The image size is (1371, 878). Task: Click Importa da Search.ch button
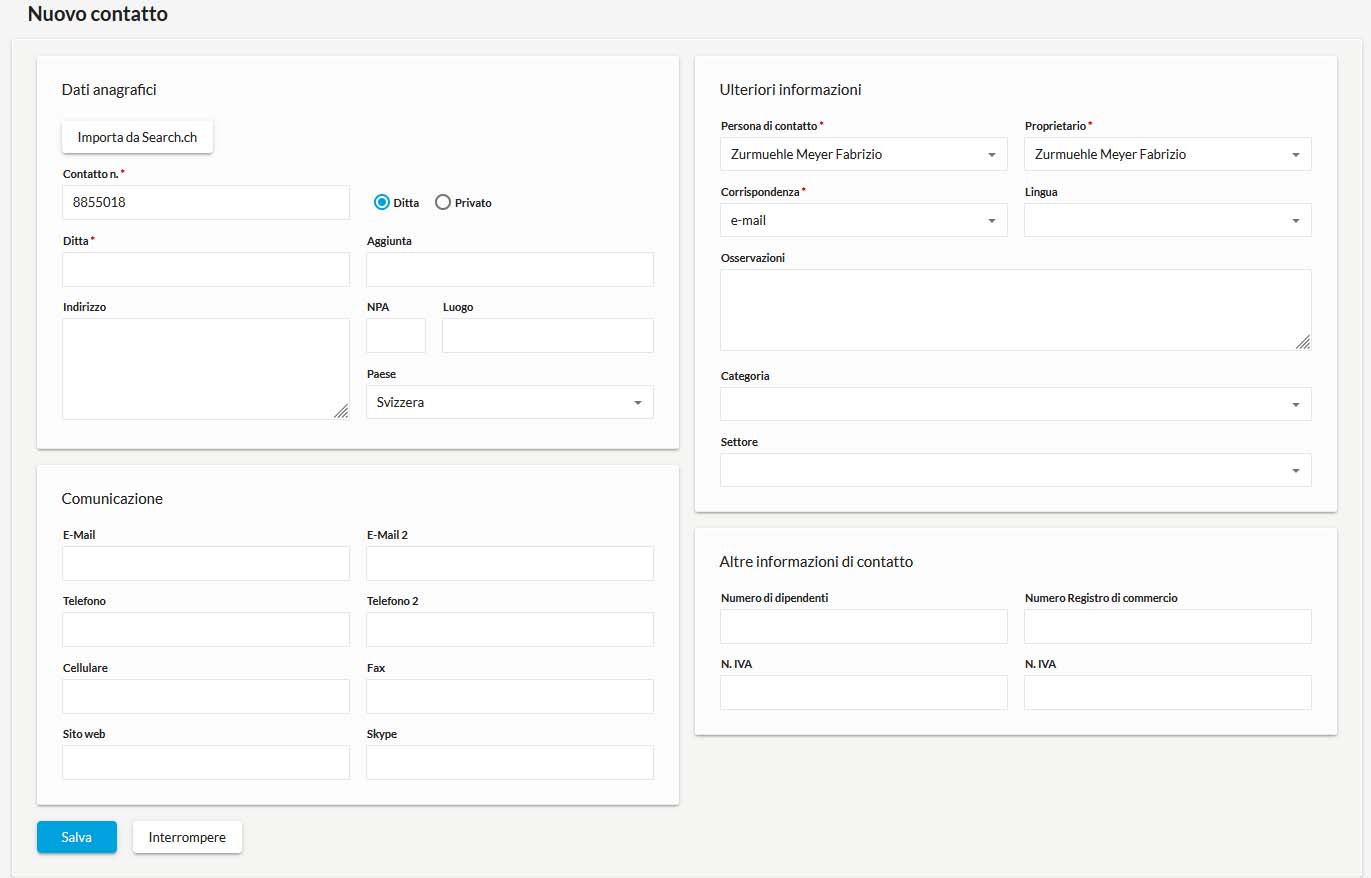click(x=137, y=137)
